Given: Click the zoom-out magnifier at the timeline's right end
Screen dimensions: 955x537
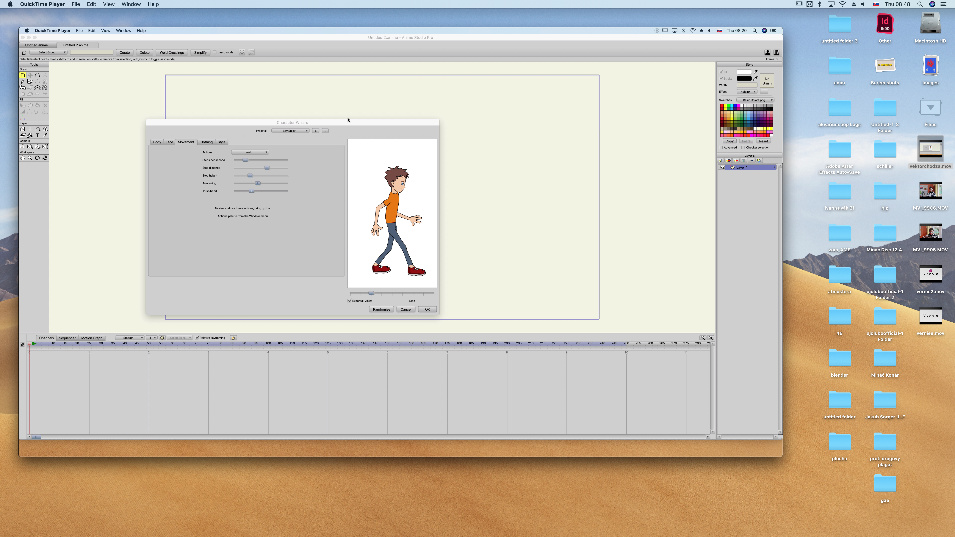Looking at the screenshot, I should [703, 337].
